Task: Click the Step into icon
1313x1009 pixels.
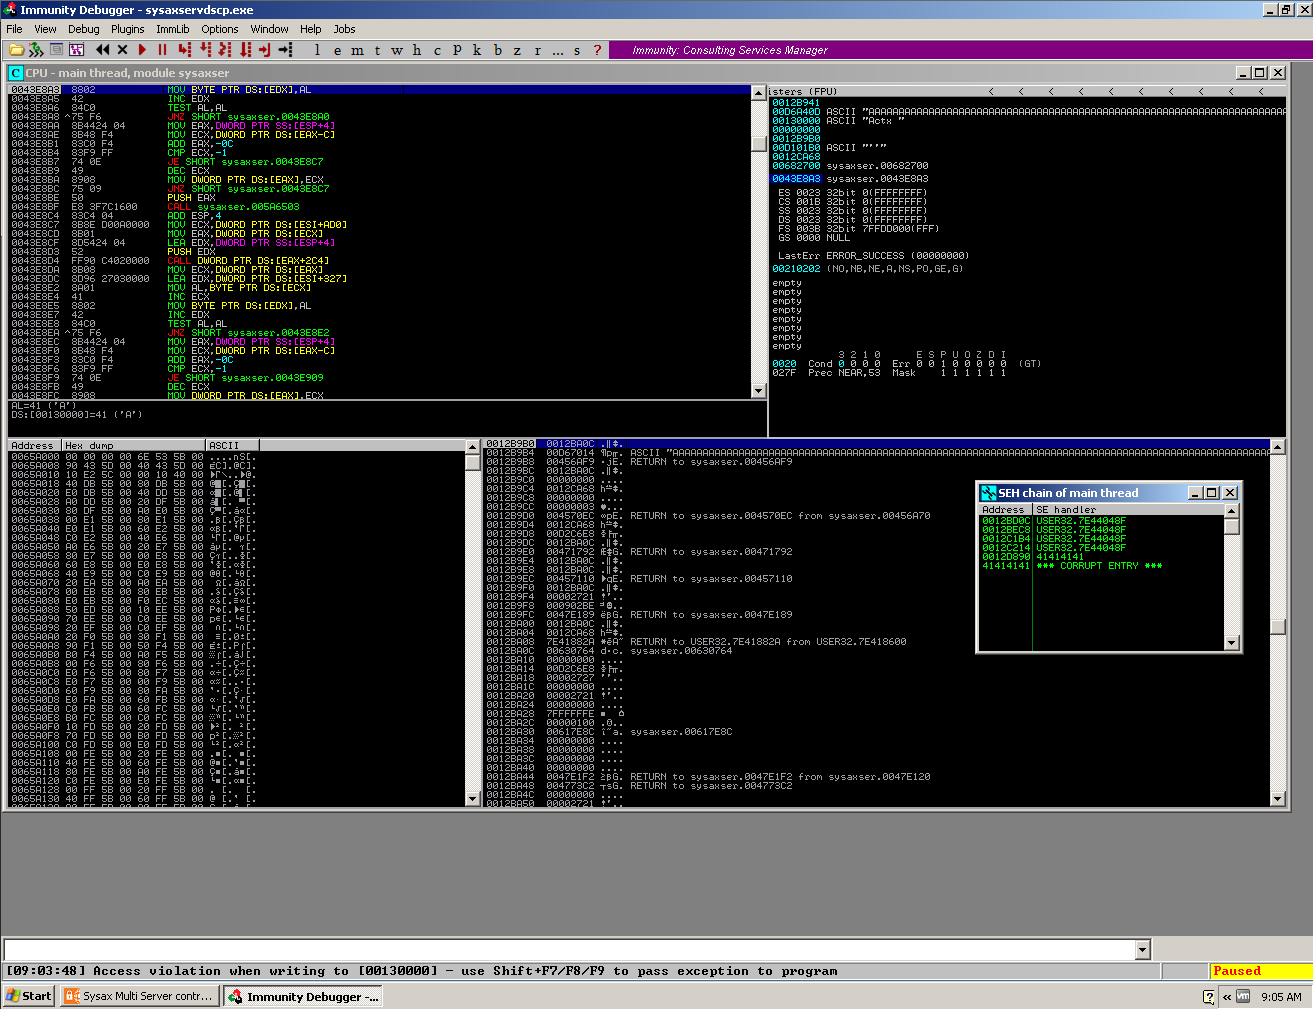Action: click(185, 50)
